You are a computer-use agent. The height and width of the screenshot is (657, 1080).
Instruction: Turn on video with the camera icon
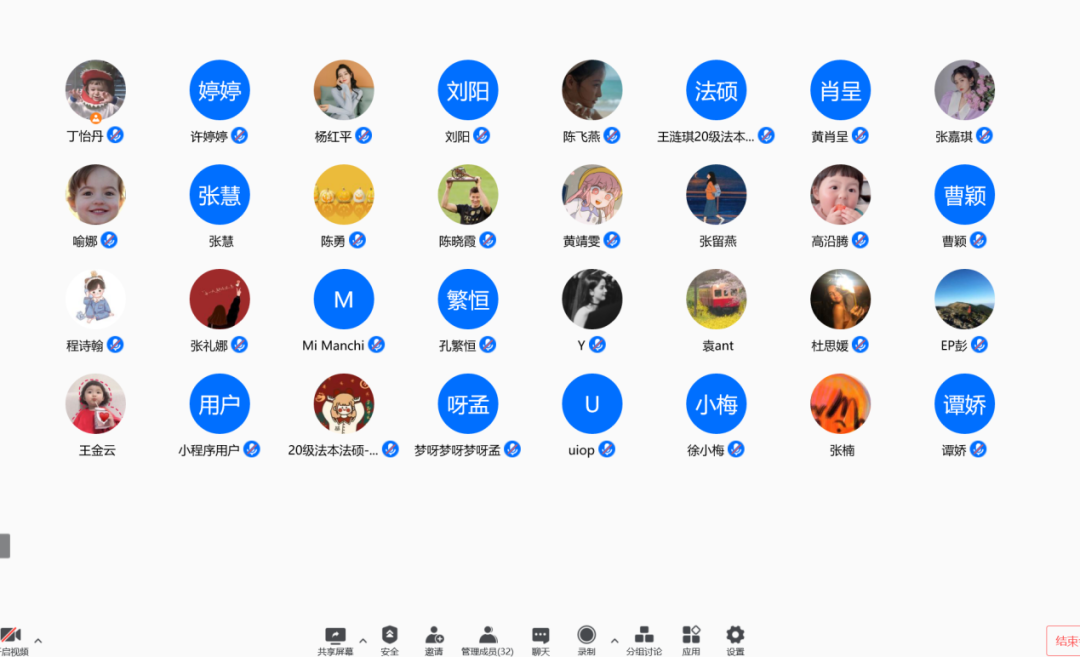pos(11,635)
